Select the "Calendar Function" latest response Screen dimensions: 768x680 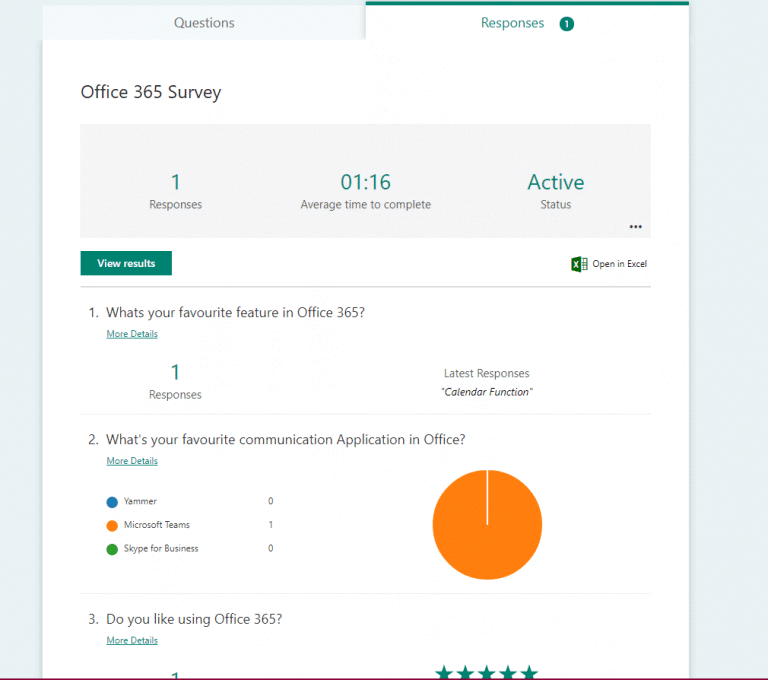487,392
